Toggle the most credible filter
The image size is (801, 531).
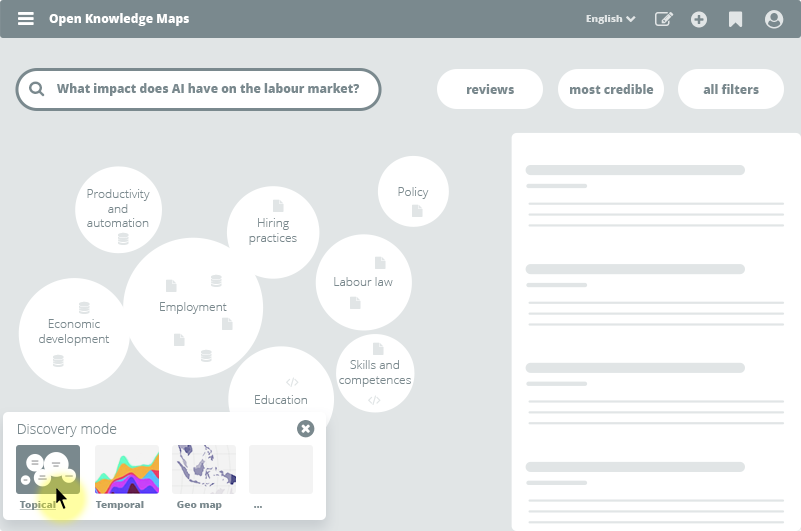point(611,89)
